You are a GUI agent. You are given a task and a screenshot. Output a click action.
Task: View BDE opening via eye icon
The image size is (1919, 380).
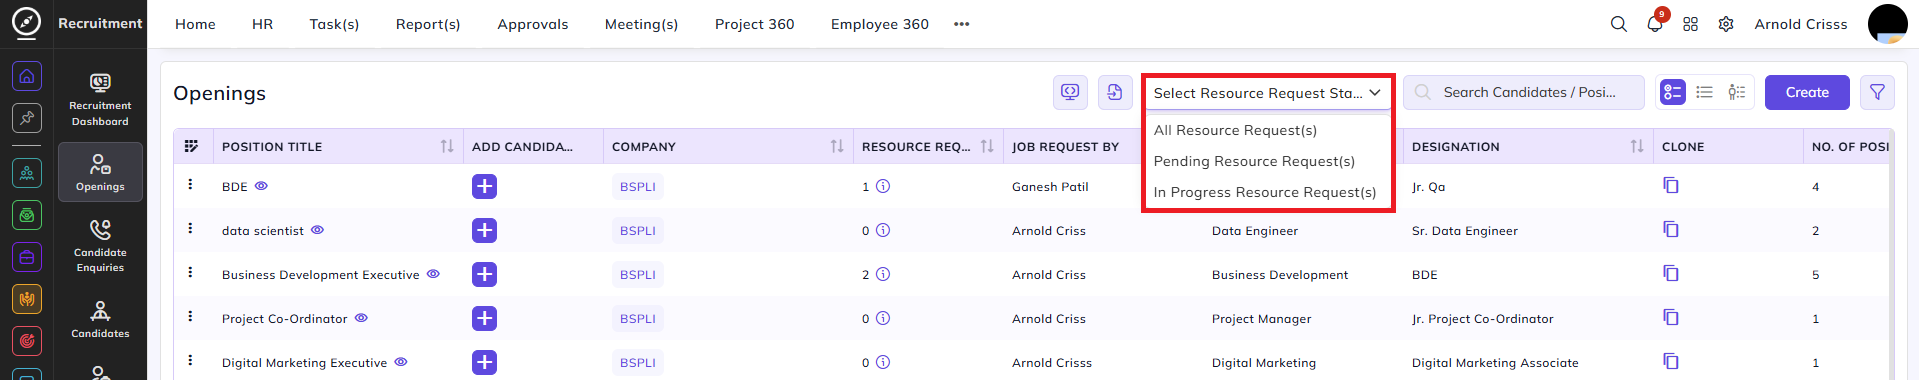click(x=261, y=186)
